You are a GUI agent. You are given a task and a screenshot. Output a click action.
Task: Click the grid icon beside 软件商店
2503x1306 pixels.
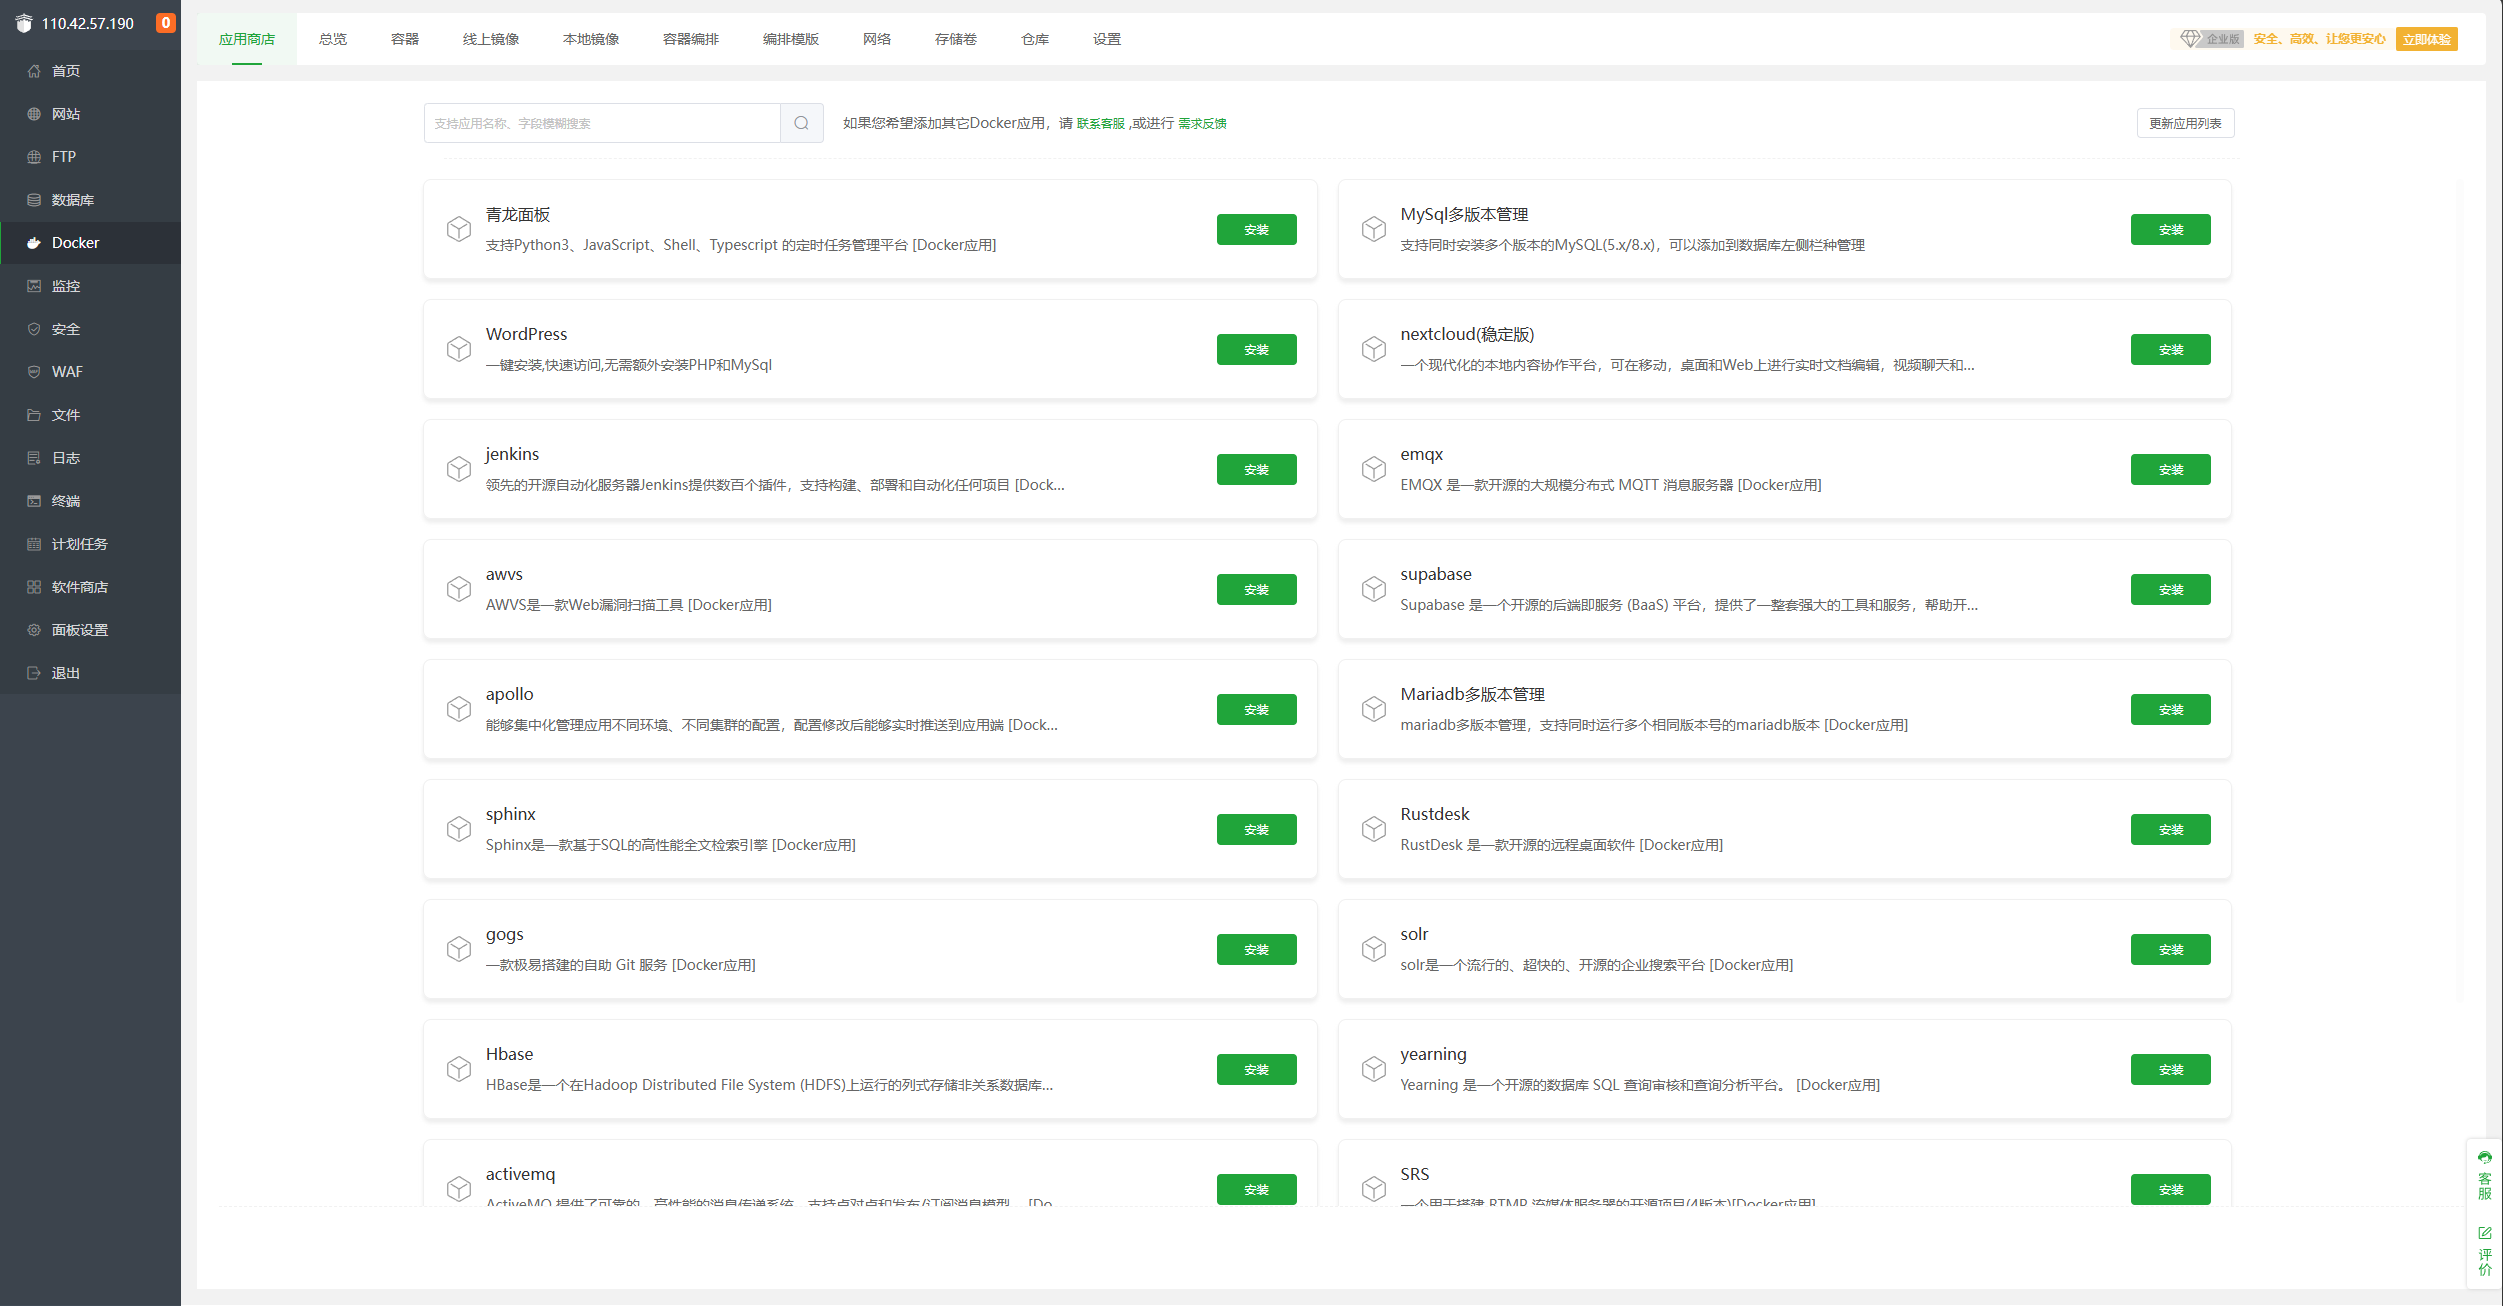pos(34,587)
